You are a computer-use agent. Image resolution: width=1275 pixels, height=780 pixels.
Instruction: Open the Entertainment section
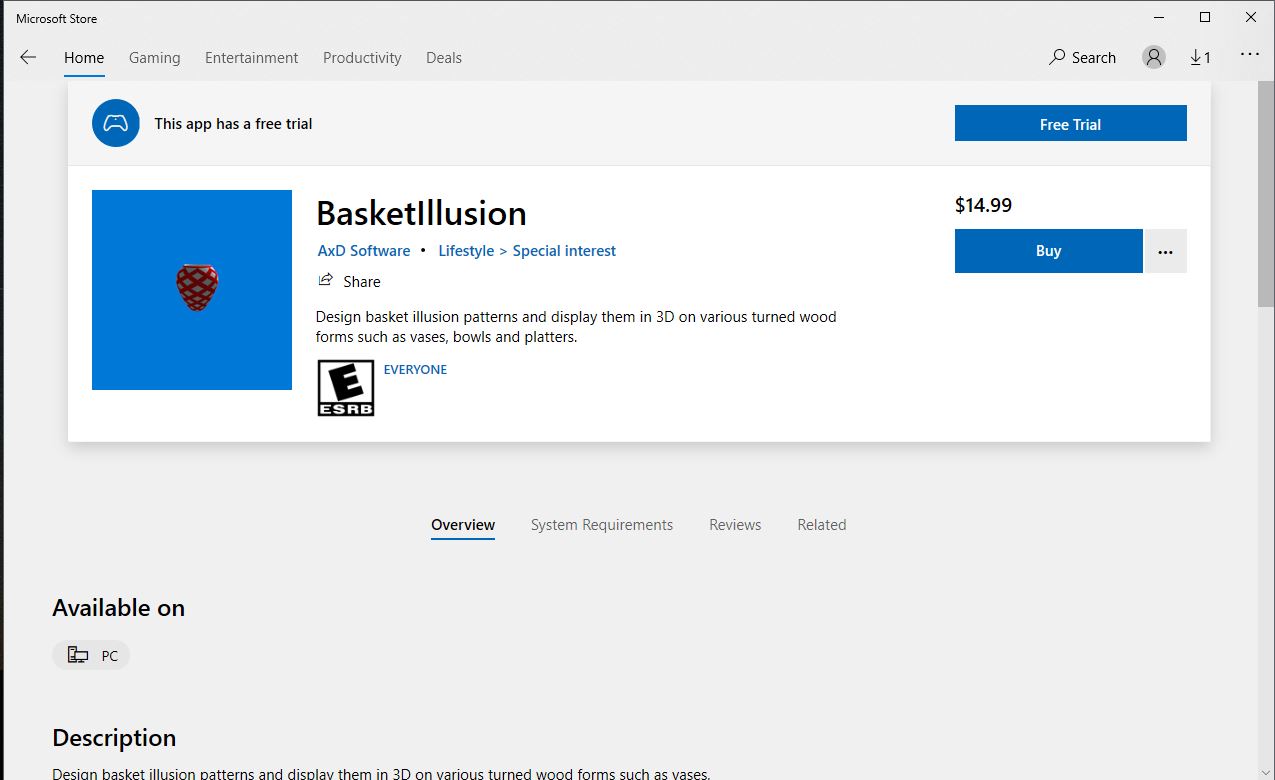[251, 58]
